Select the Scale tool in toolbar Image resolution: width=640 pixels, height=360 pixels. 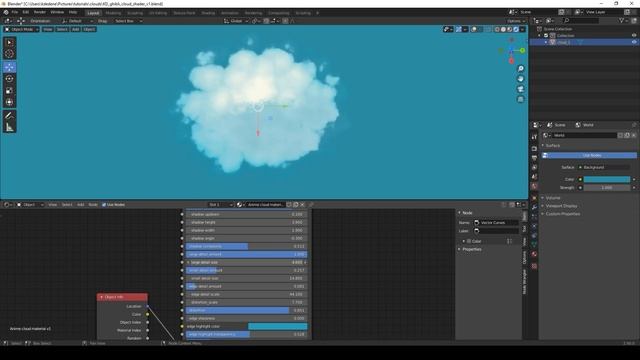(9, 91)
